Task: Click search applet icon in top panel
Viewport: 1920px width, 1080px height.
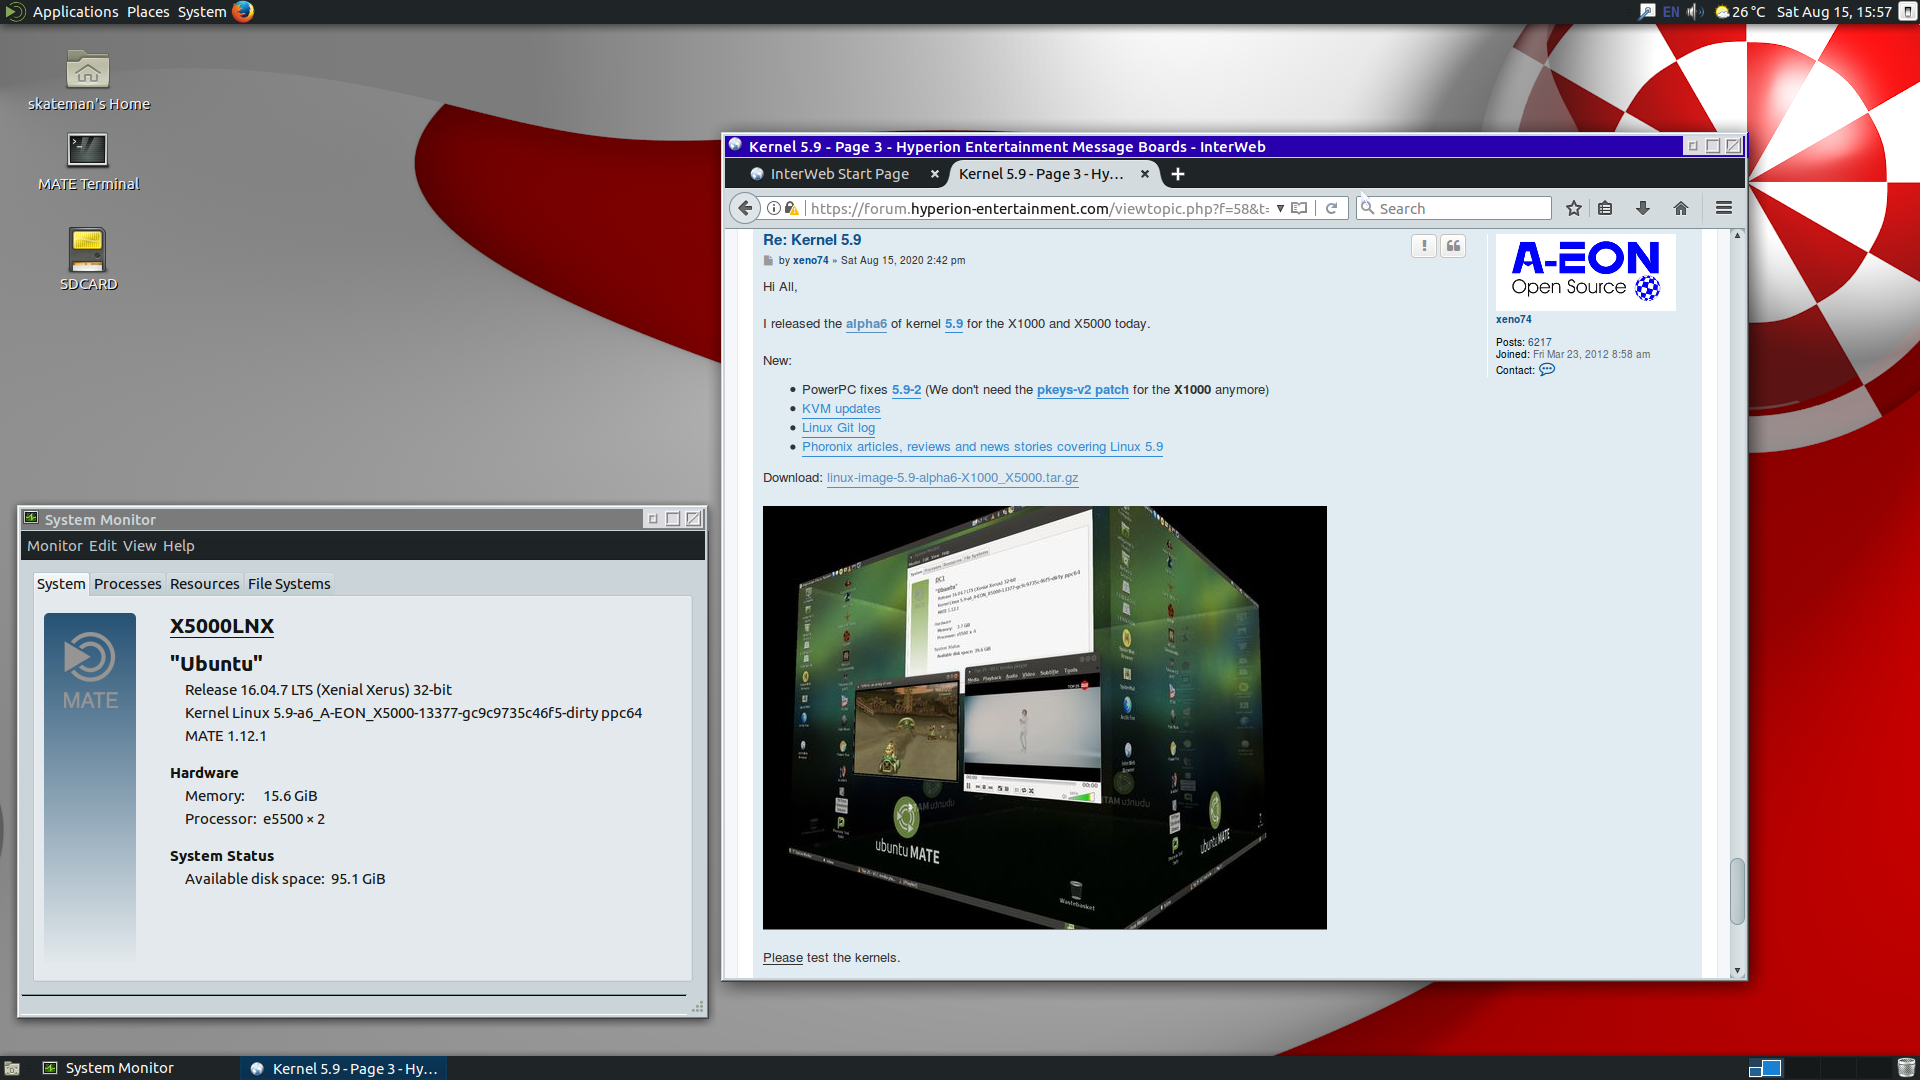Action: pyautogui.click(x=1646, y=12)
